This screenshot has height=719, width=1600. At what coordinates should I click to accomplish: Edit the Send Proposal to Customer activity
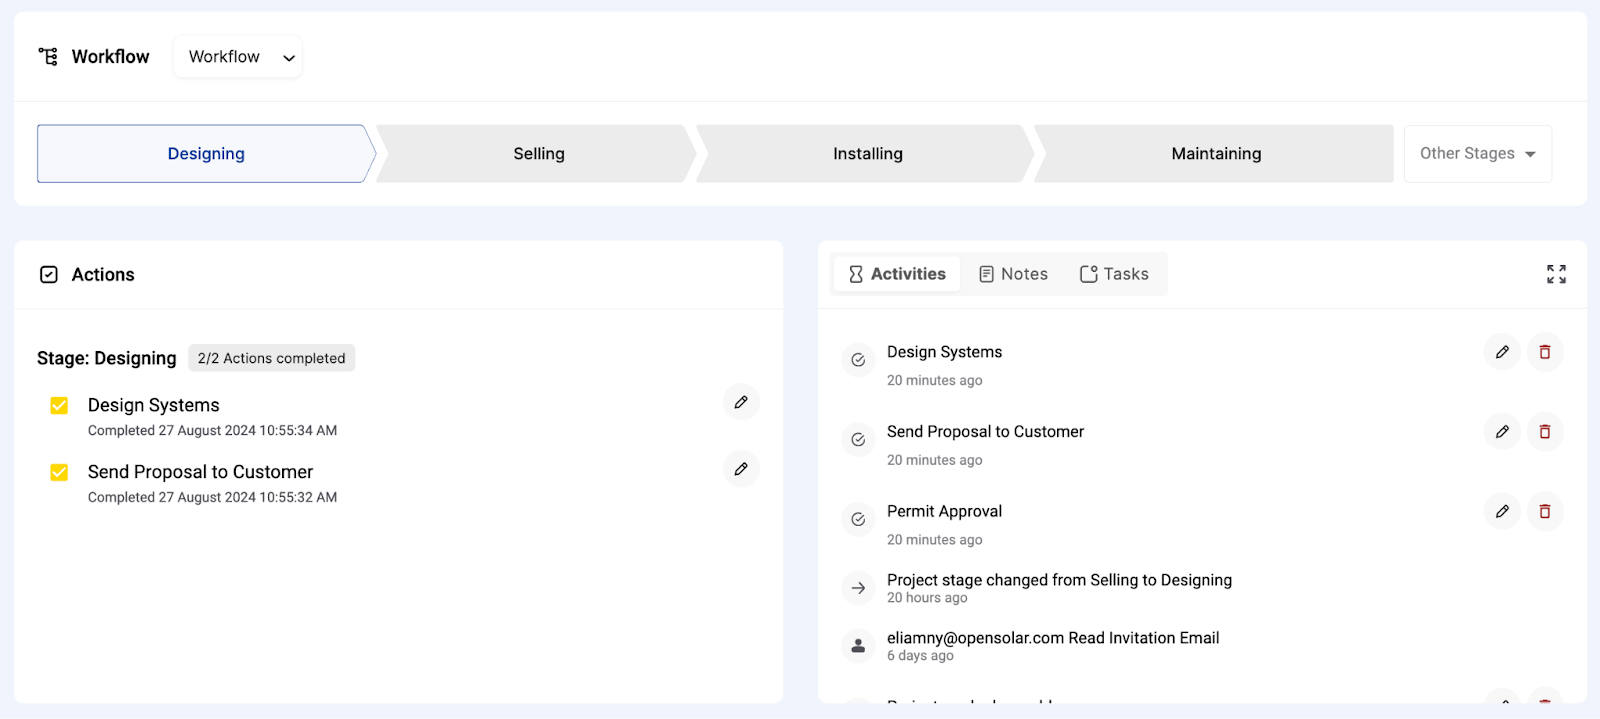(1502, 432)
